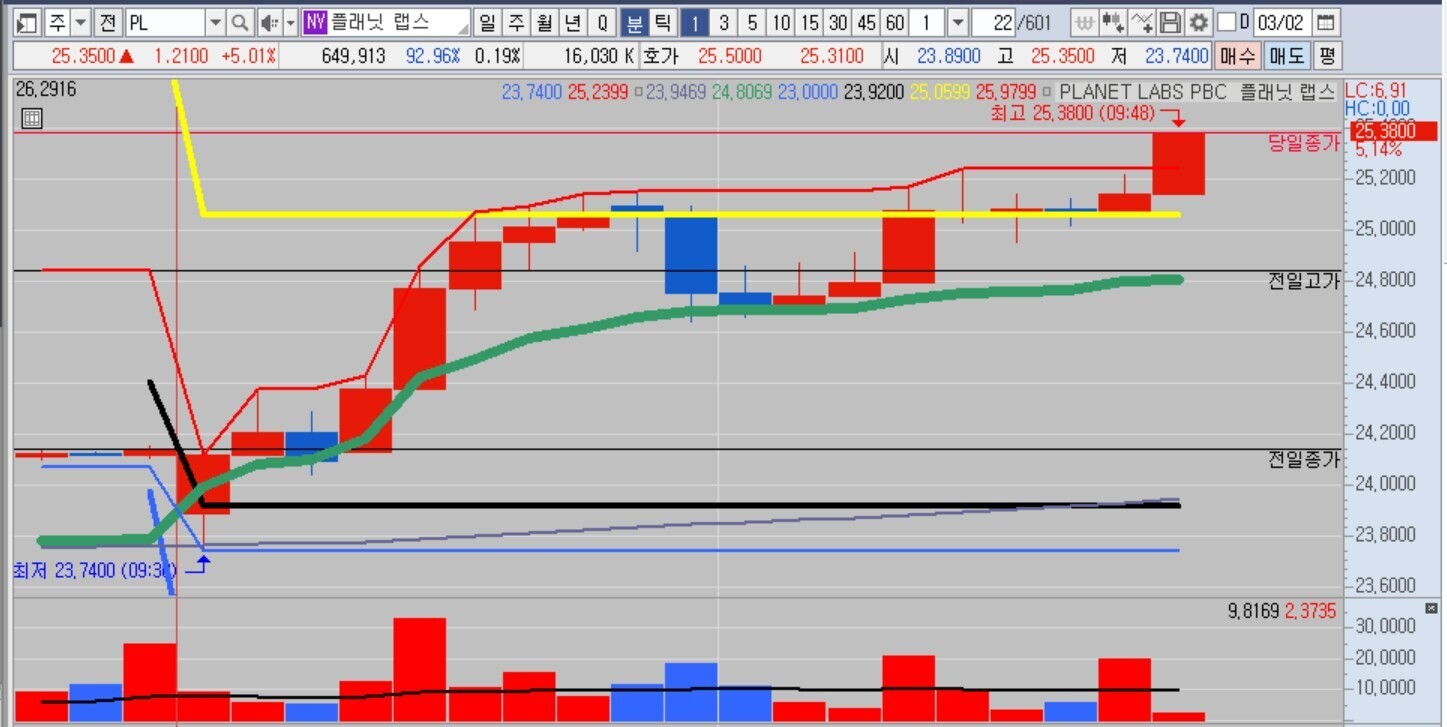This screenshot has width=1447, height=727.
Task: Click the 최저 23,7400 low marker label
Action: click(94, 571)
